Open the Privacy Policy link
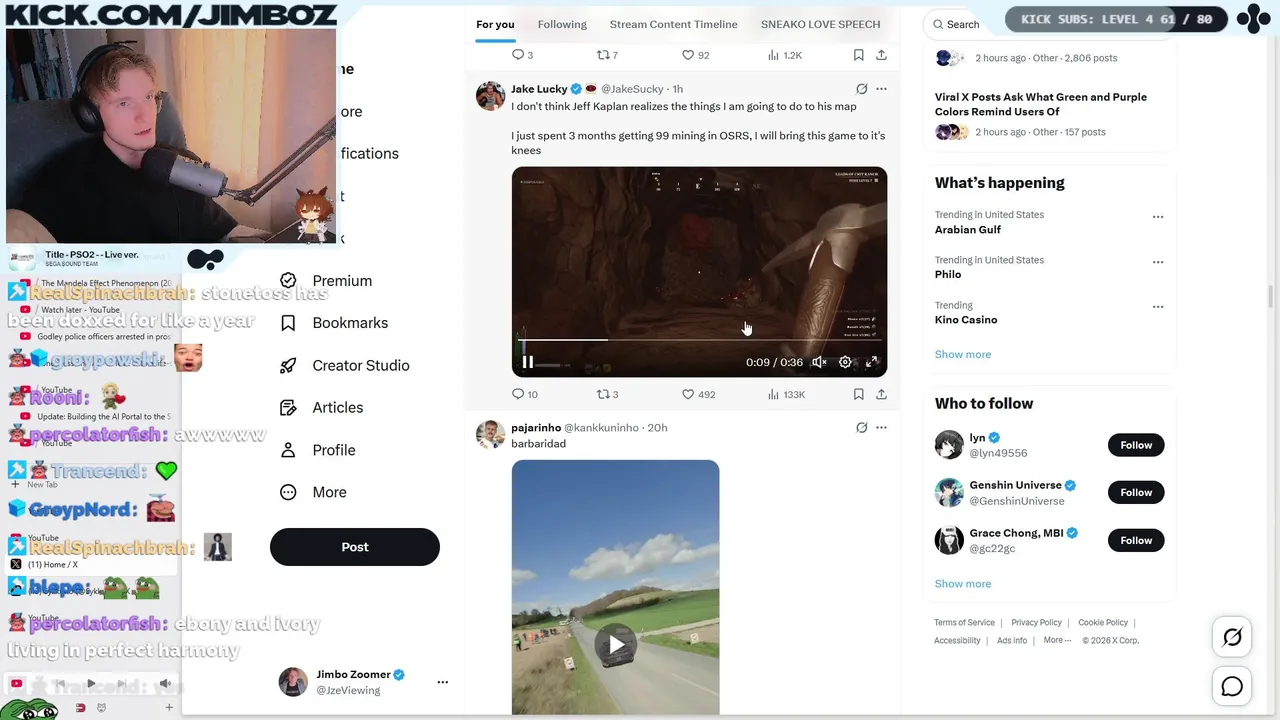This screenshot has width=1280, height=720. coord(1036,623)
